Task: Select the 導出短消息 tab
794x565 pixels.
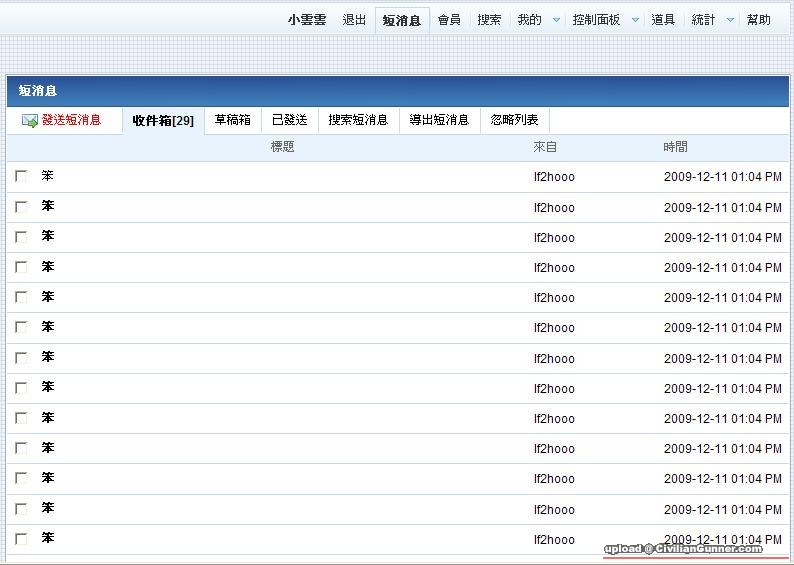Action: pos(439,120)
